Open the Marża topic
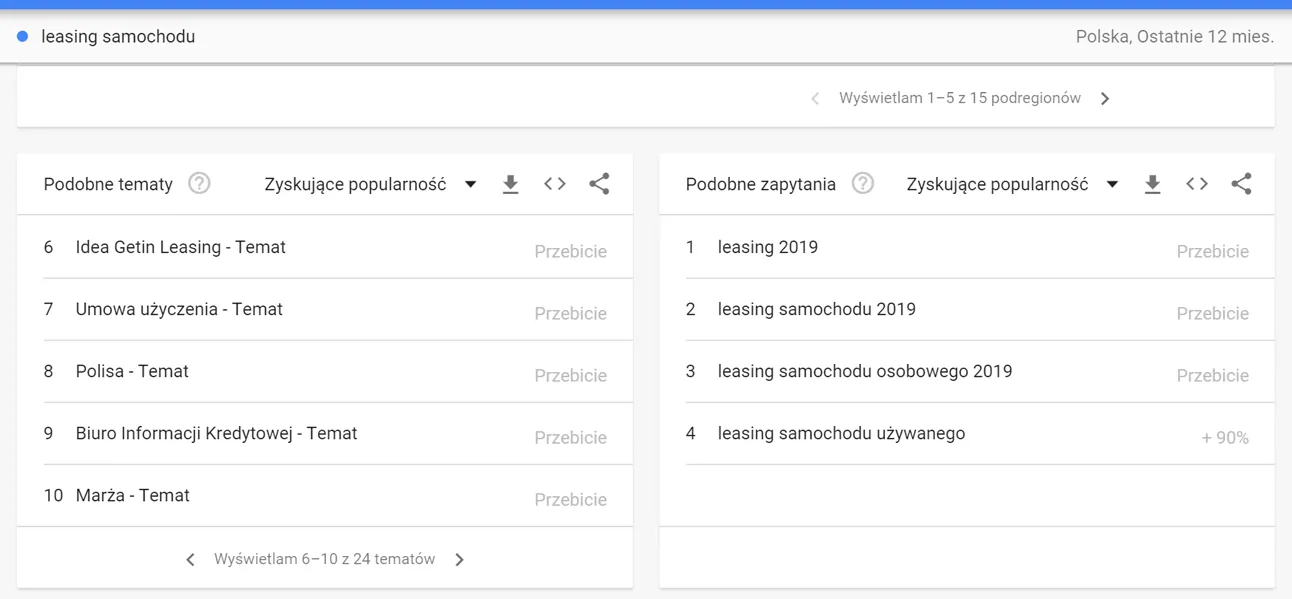This screenshot has width=1292, height=599. pos(133,495)
